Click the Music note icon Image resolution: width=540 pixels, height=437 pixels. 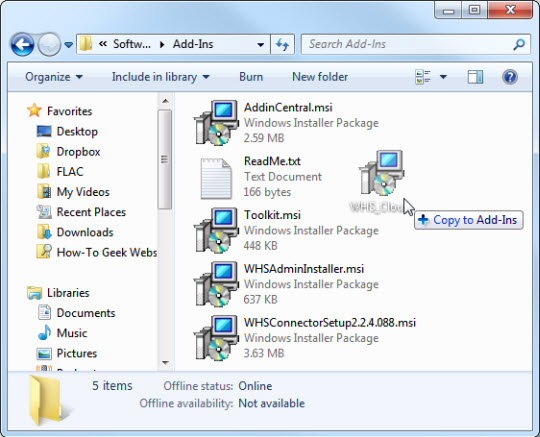(44, 333)
